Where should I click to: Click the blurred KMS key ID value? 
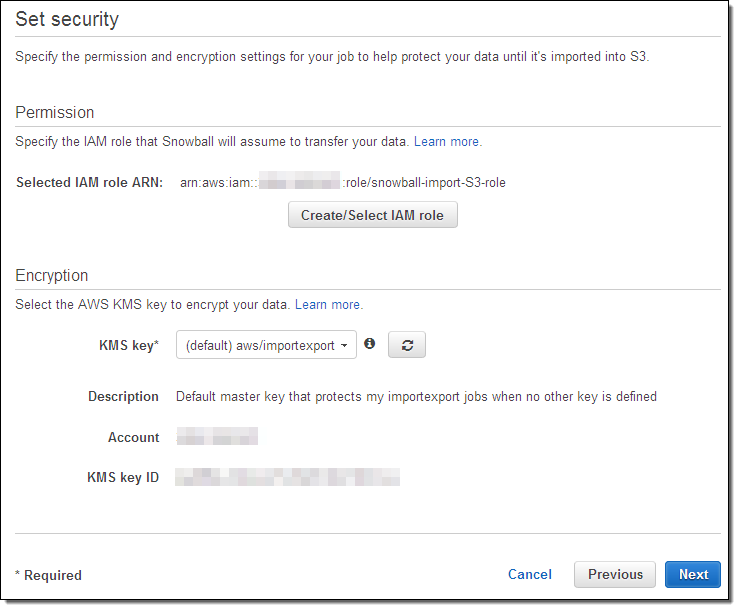pos(287,477)
